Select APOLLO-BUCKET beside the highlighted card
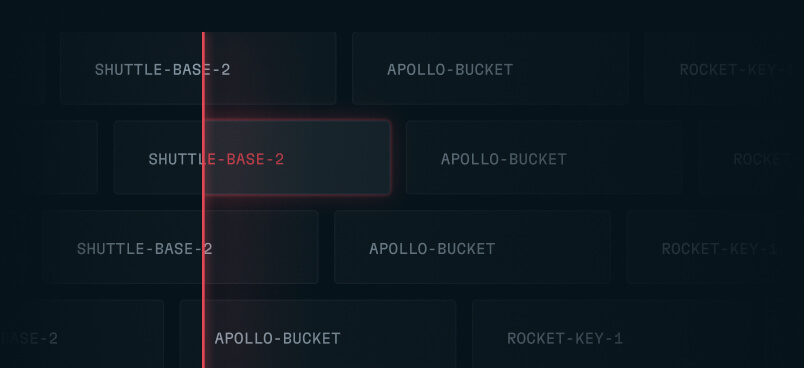This screenshot has width=804, height=368. (544, 157)
